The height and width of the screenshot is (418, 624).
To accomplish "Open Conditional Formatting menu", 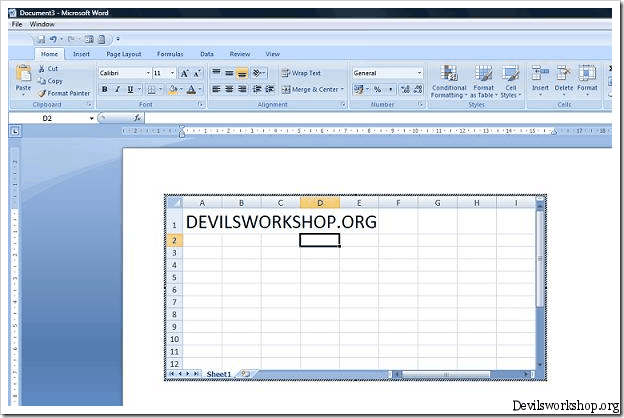I will point(449,82).
